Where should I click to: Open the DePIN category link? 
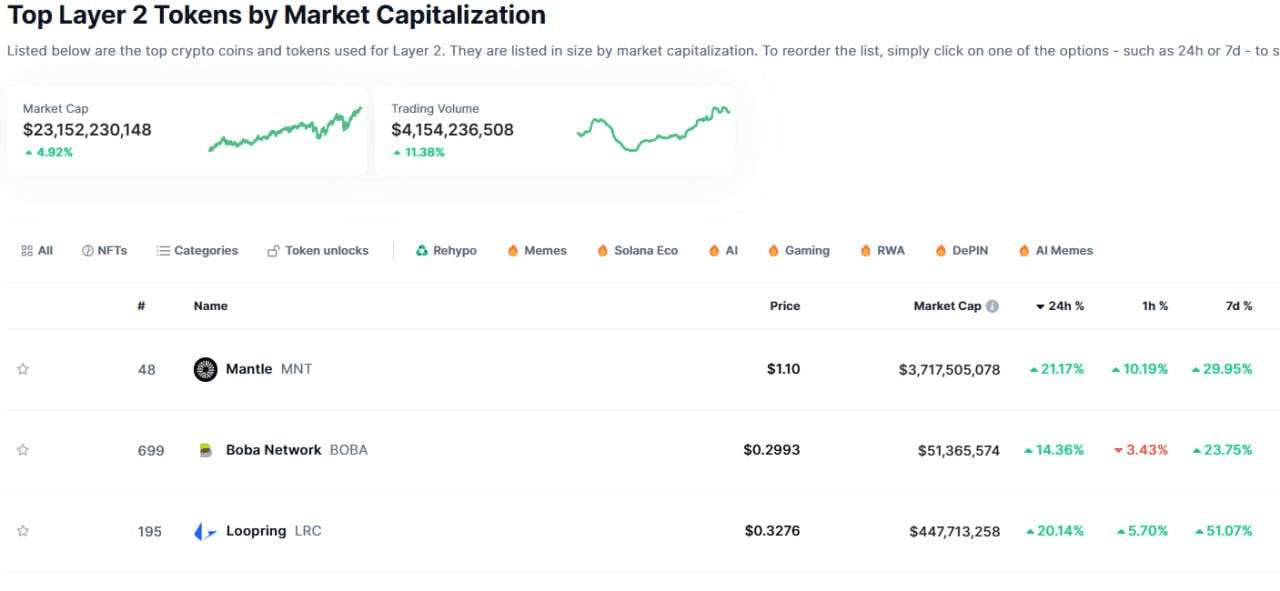[x=962, y=251]
